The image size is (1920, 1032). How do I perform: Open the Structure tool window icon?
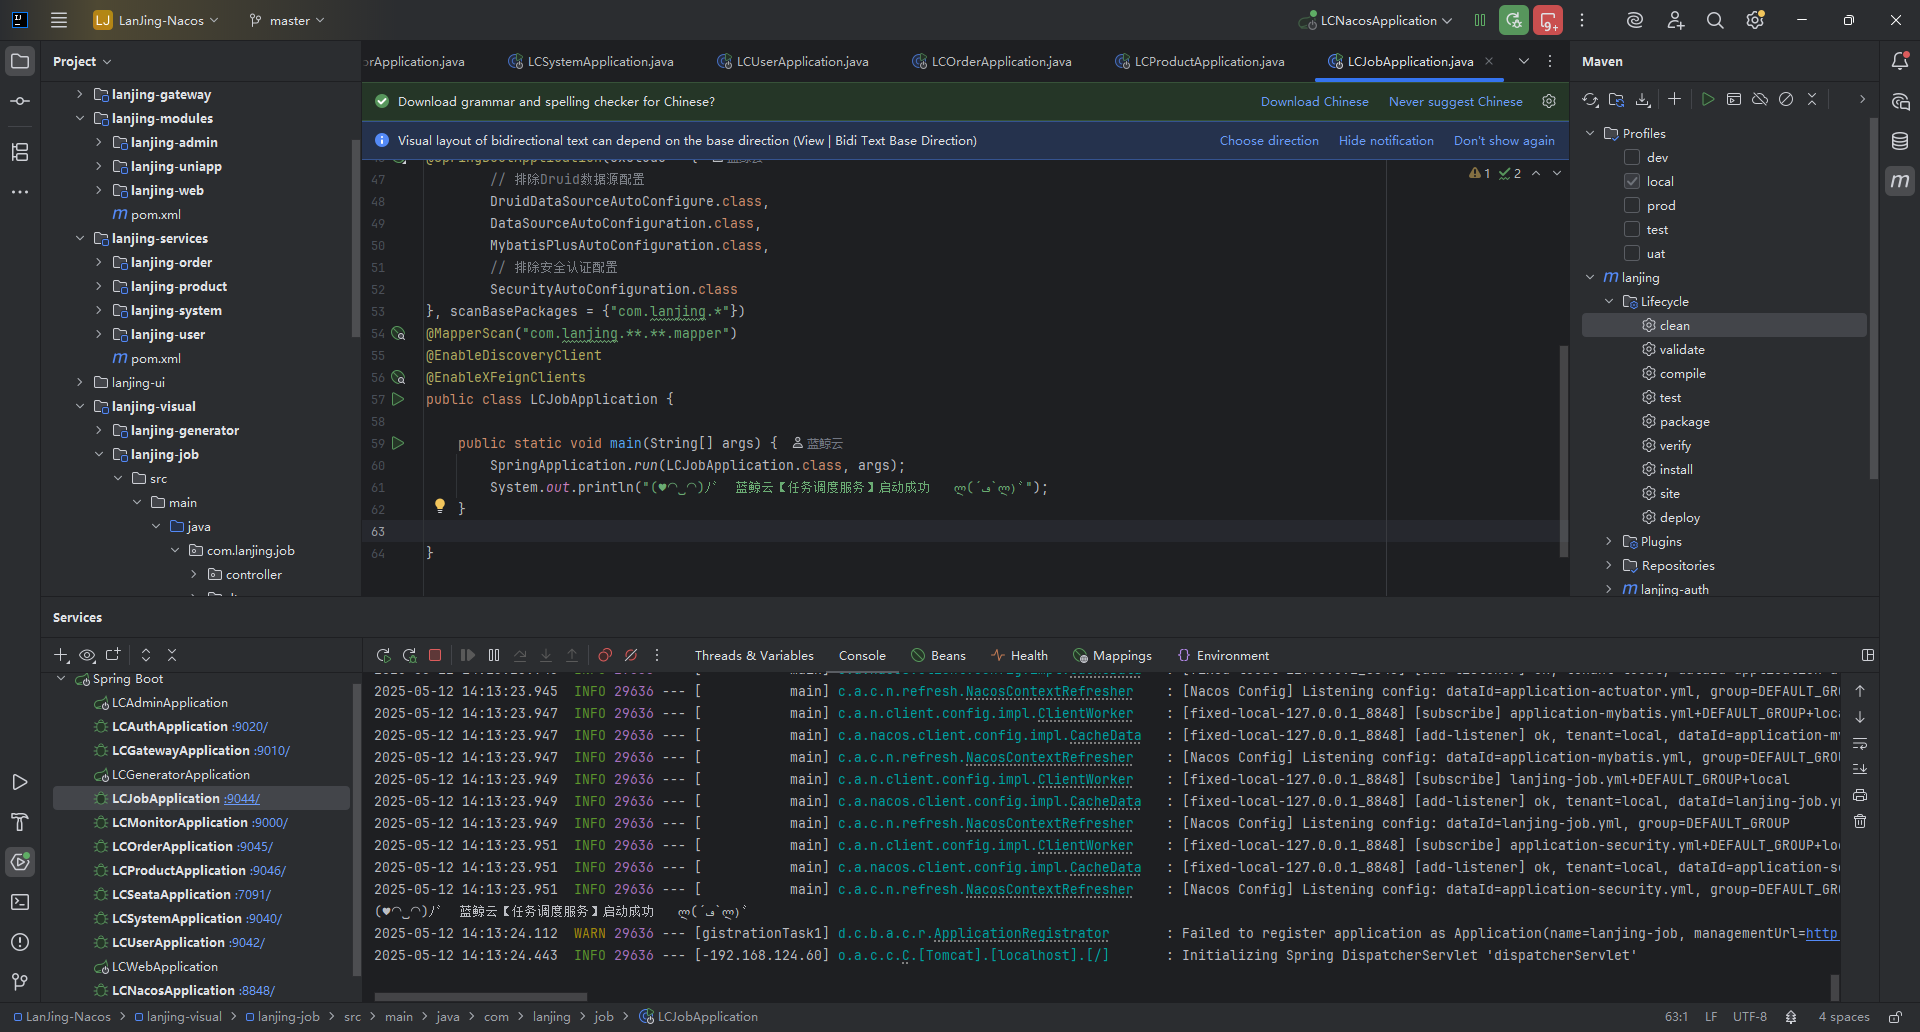[x=20, y=152]
